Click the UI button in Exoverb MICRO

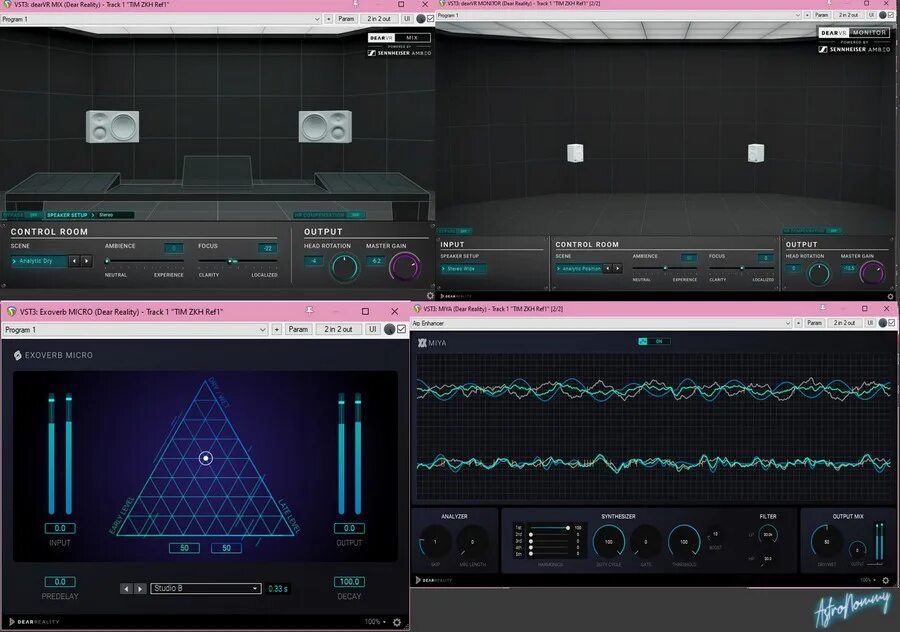373,329
